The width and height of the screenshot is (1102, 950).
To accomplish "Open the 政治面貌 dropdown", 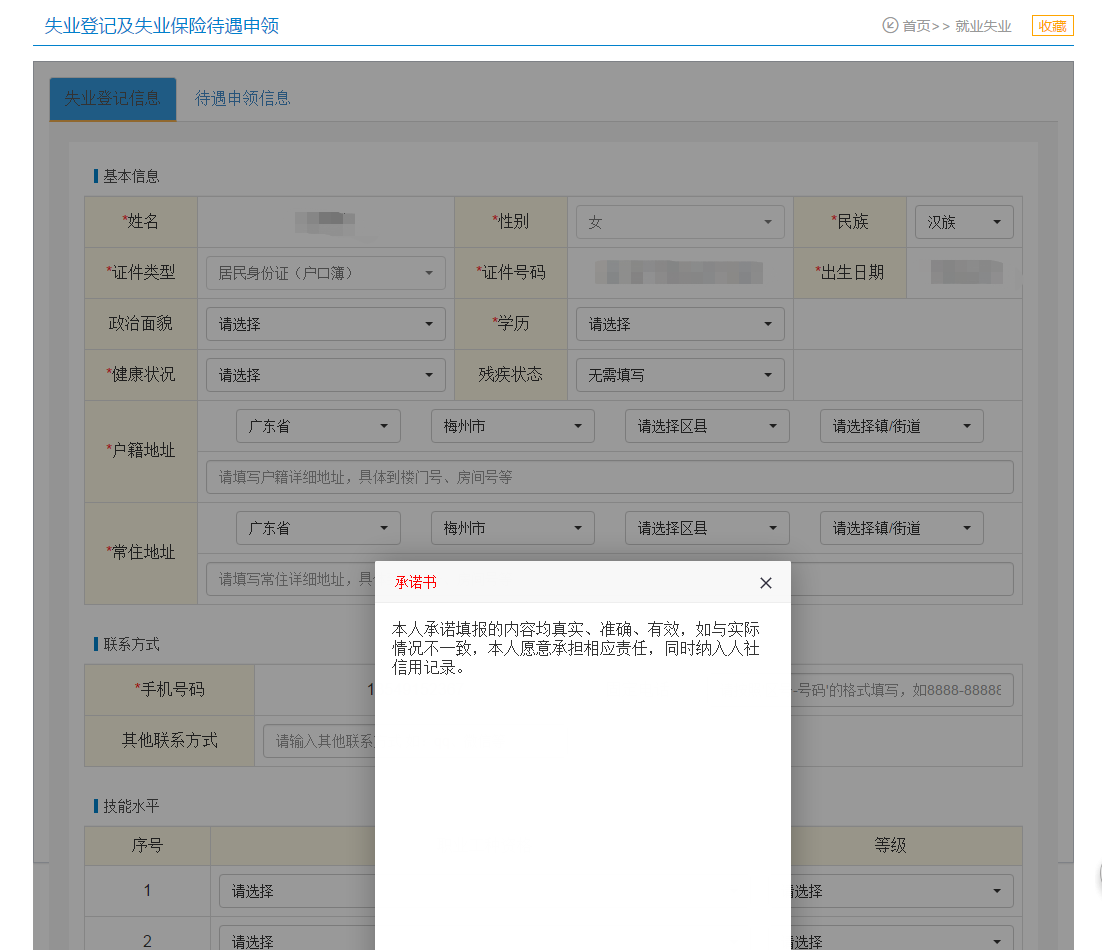I will pos(325,324).
